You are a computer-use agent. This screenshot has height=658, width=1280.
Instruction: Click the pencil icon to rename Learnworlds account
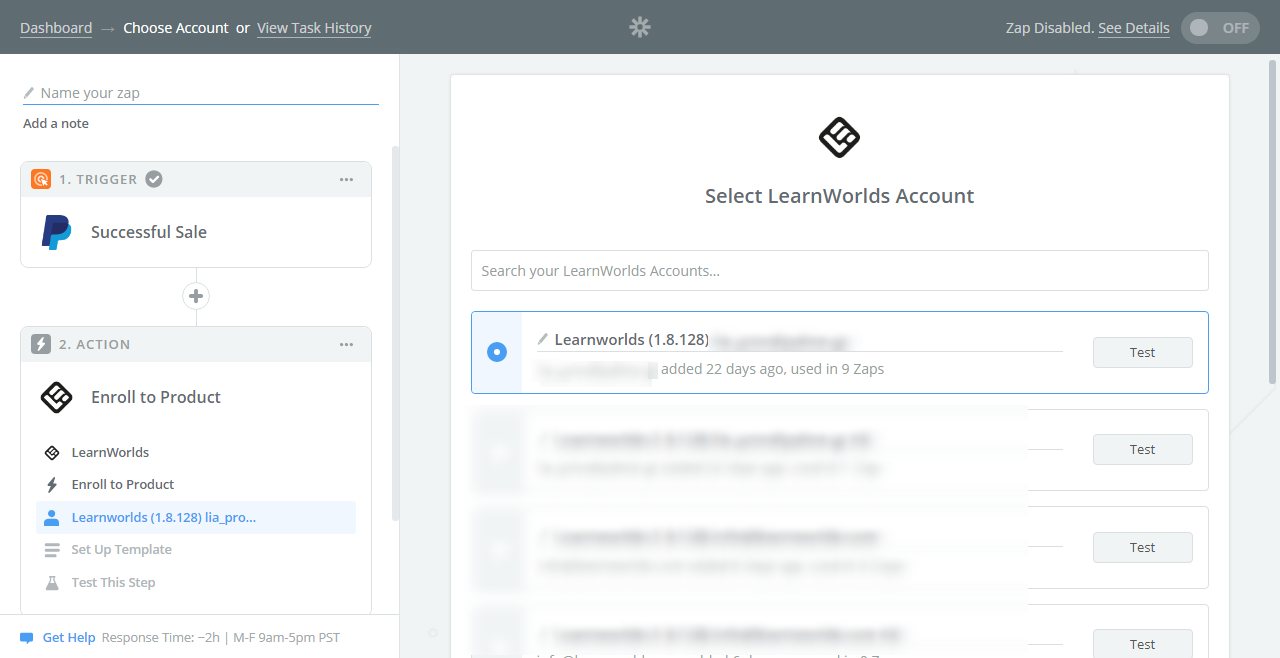[x=543, y=339]
